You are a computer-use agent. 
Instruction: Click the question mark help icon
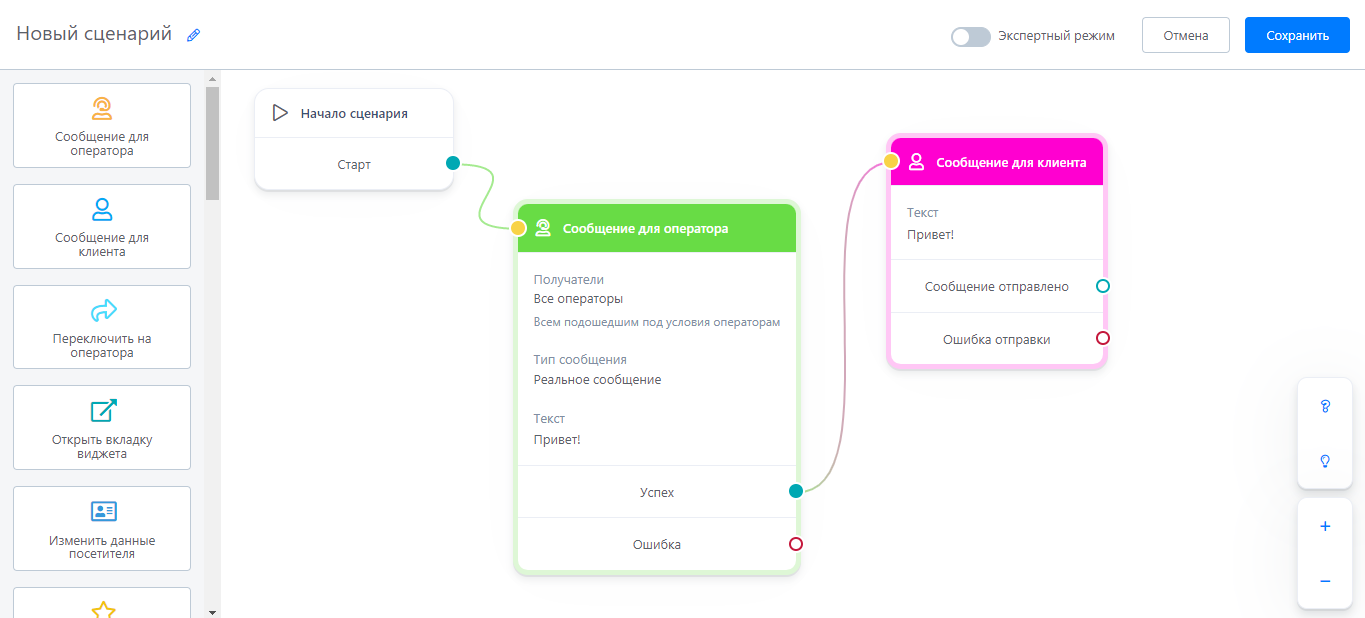tap(1325, 406)
